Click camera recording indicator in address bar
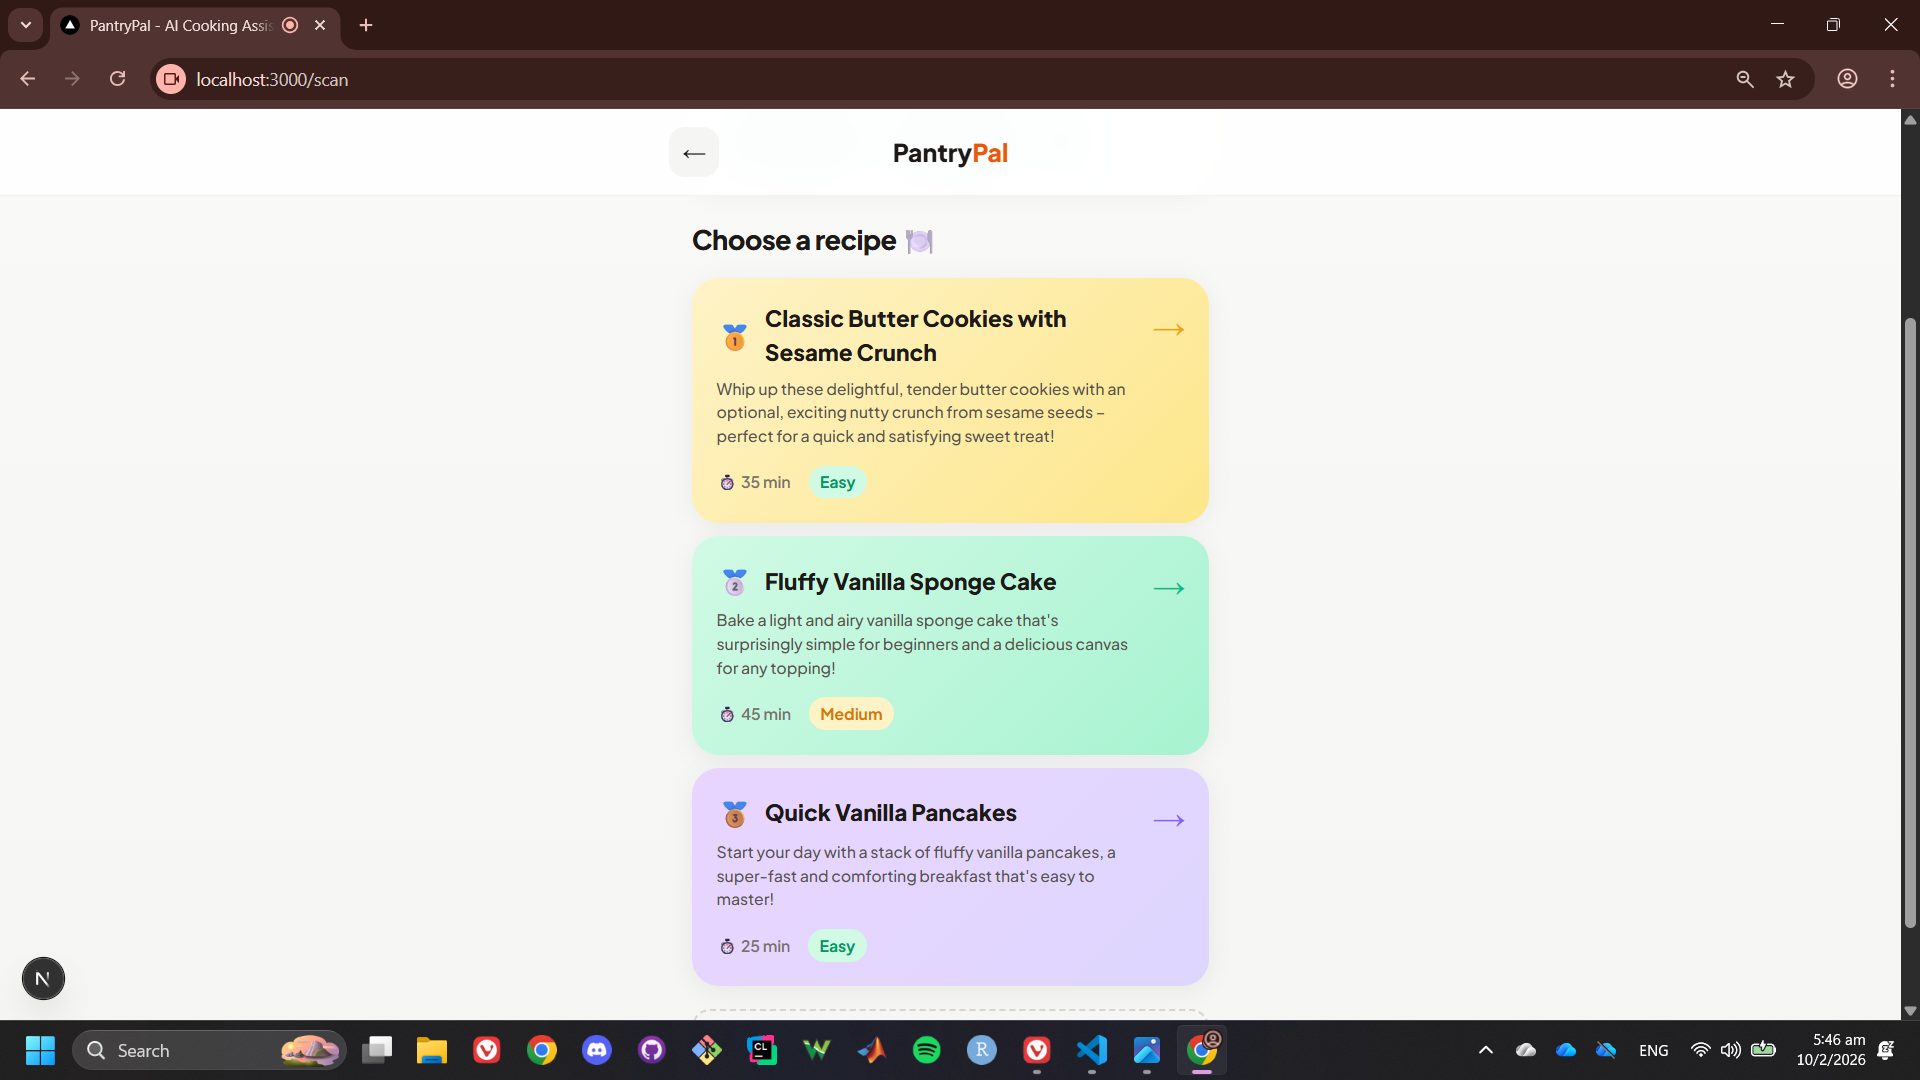Screen dimensions: 1920x1080 (x=171, y=80)
